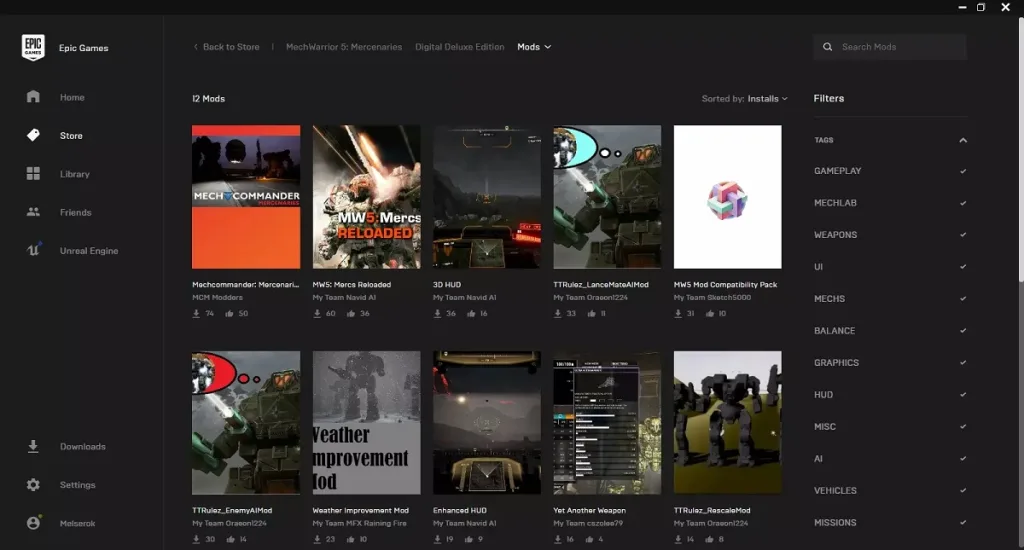Select the Store tag icon

tap(33, 135)
